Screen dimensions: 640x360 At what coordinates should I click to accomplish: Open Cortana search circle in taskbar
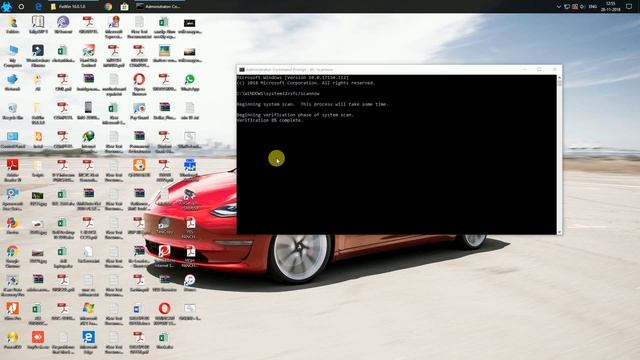[x=21, y=7]
